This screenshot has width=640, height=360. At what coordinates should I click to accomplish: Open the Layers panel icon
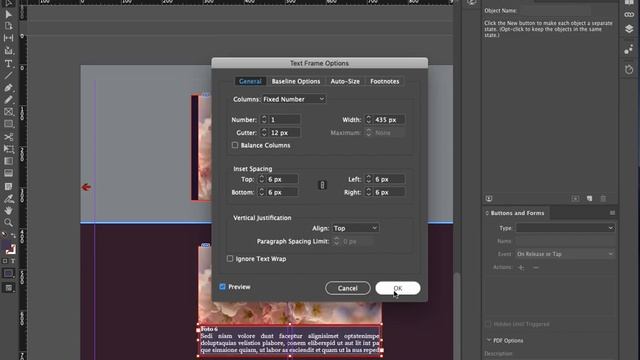pyautogui.click(x=629, y=29)
